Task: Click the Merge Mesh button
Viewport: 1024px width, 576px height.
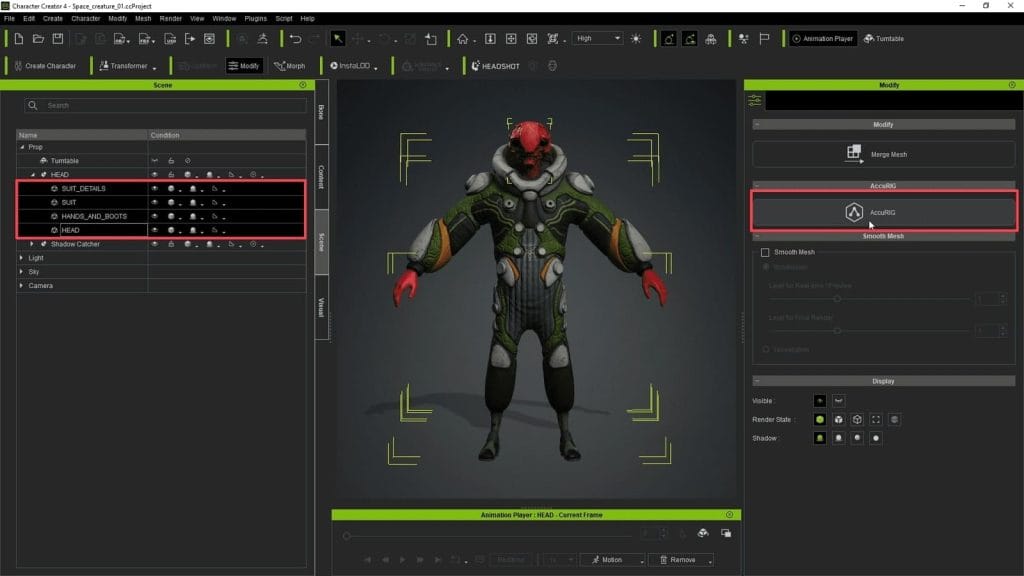Action: (884, 153)
